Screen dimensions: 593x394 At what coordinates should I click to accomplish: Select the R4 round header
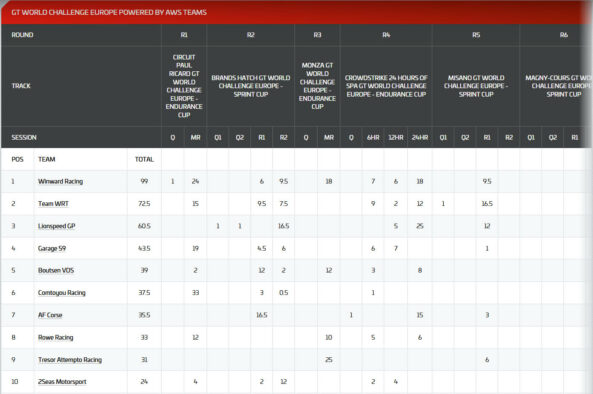(386, 35)
